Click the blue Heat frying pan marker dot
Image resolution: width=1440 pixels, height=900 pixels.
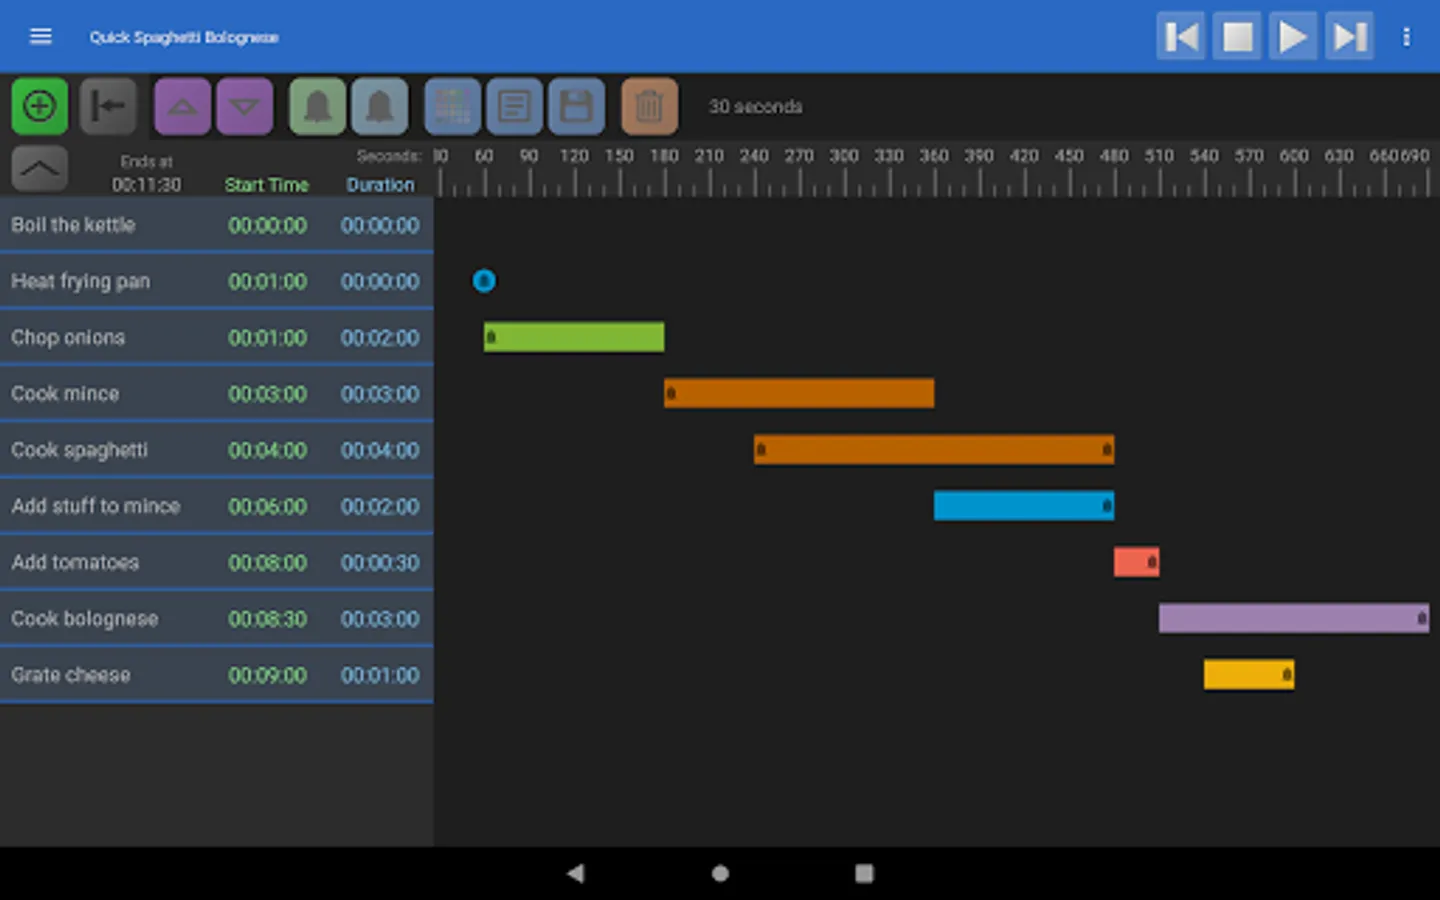point(484,281)
